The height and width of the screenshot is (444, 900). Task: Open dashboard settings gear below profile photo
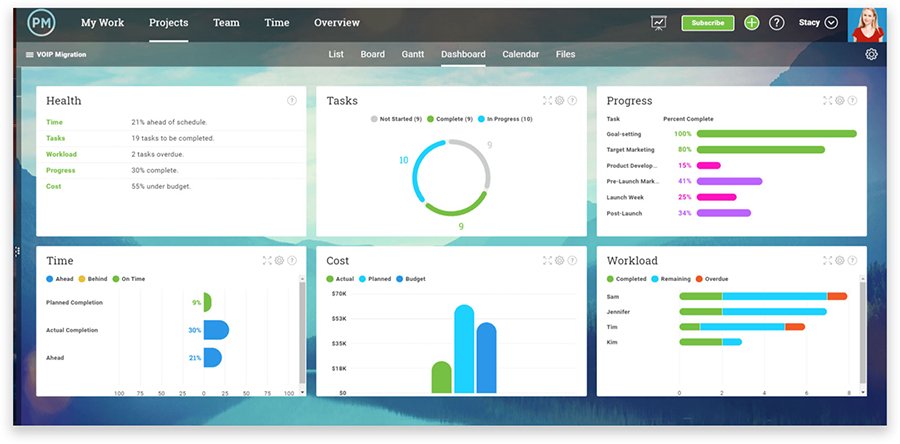871,55
